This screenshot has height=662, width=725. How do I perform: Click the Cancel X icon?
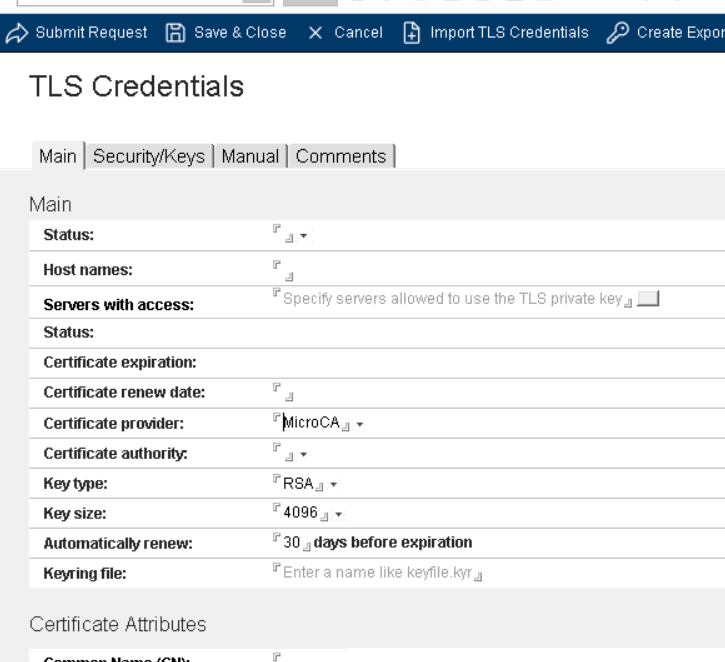click(x=315, y=33)
